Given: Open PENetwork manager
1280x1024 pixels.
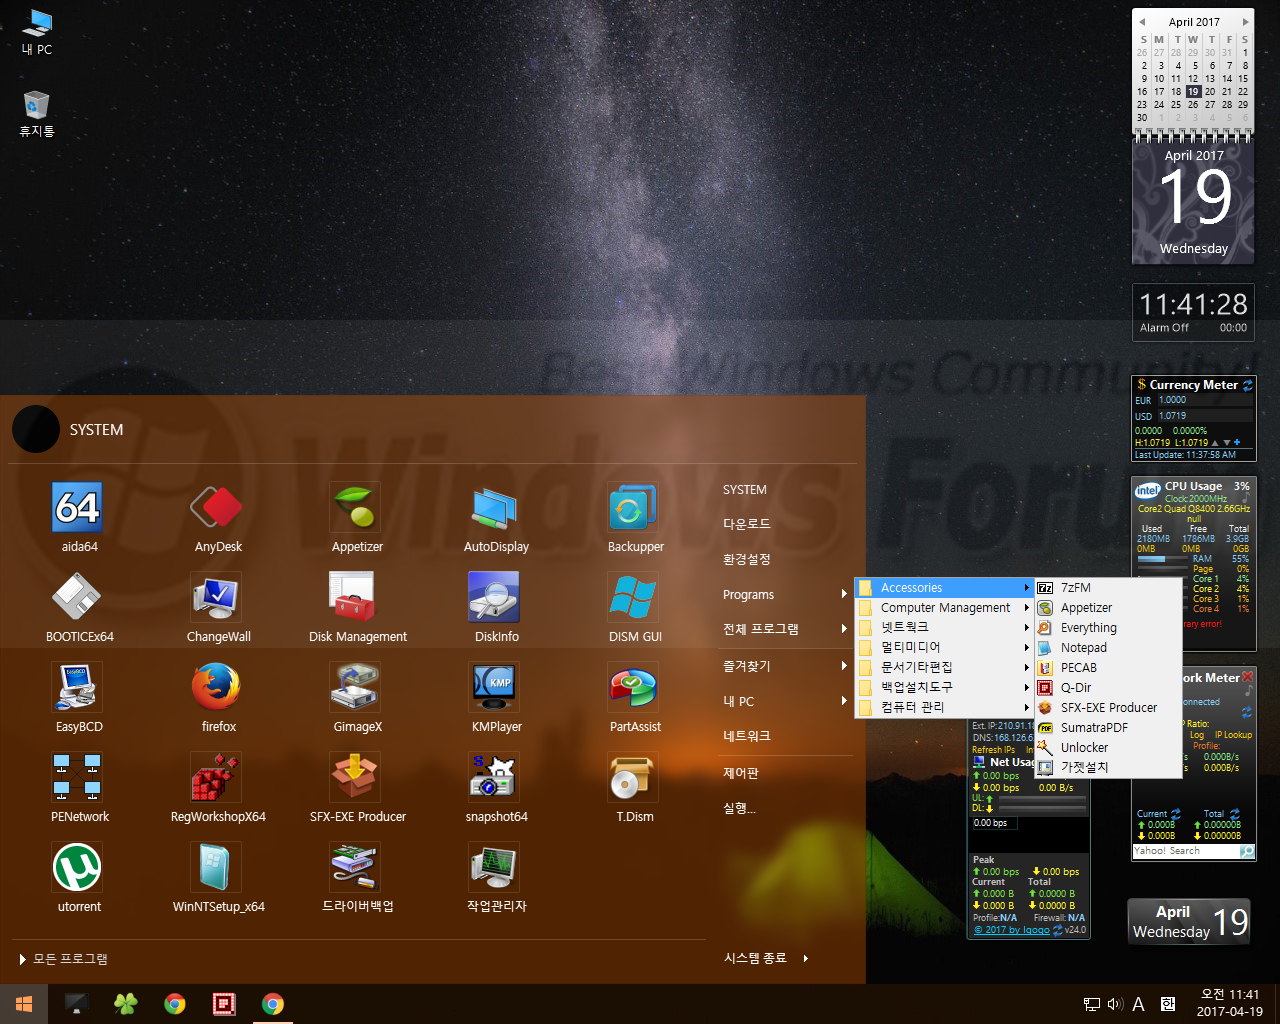Looking at the screenshot, I should click(79, 788).
